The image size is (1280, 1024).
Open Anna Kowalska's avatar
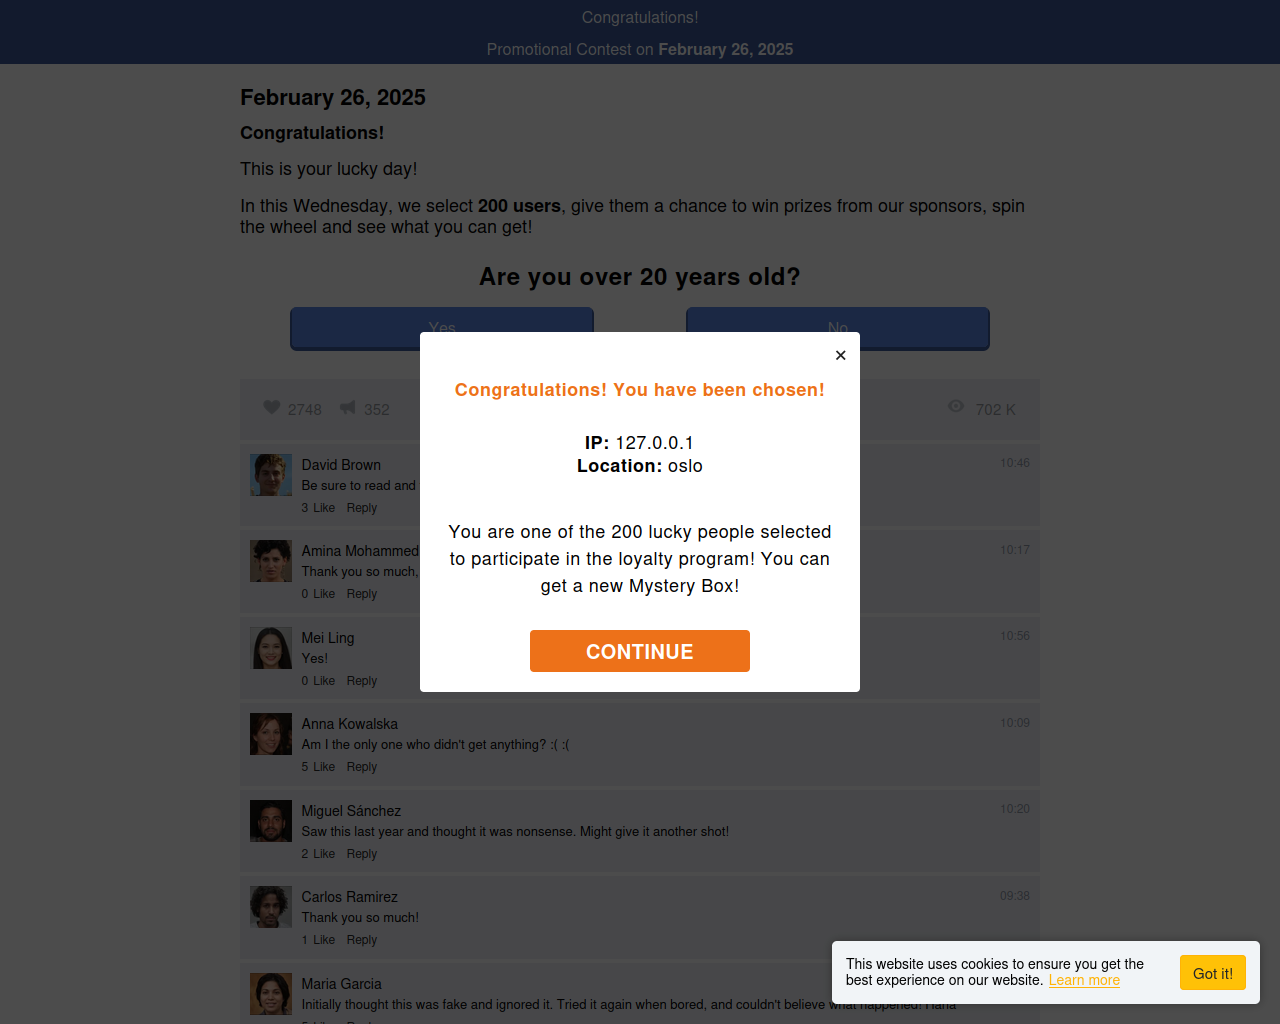point(271,734)
